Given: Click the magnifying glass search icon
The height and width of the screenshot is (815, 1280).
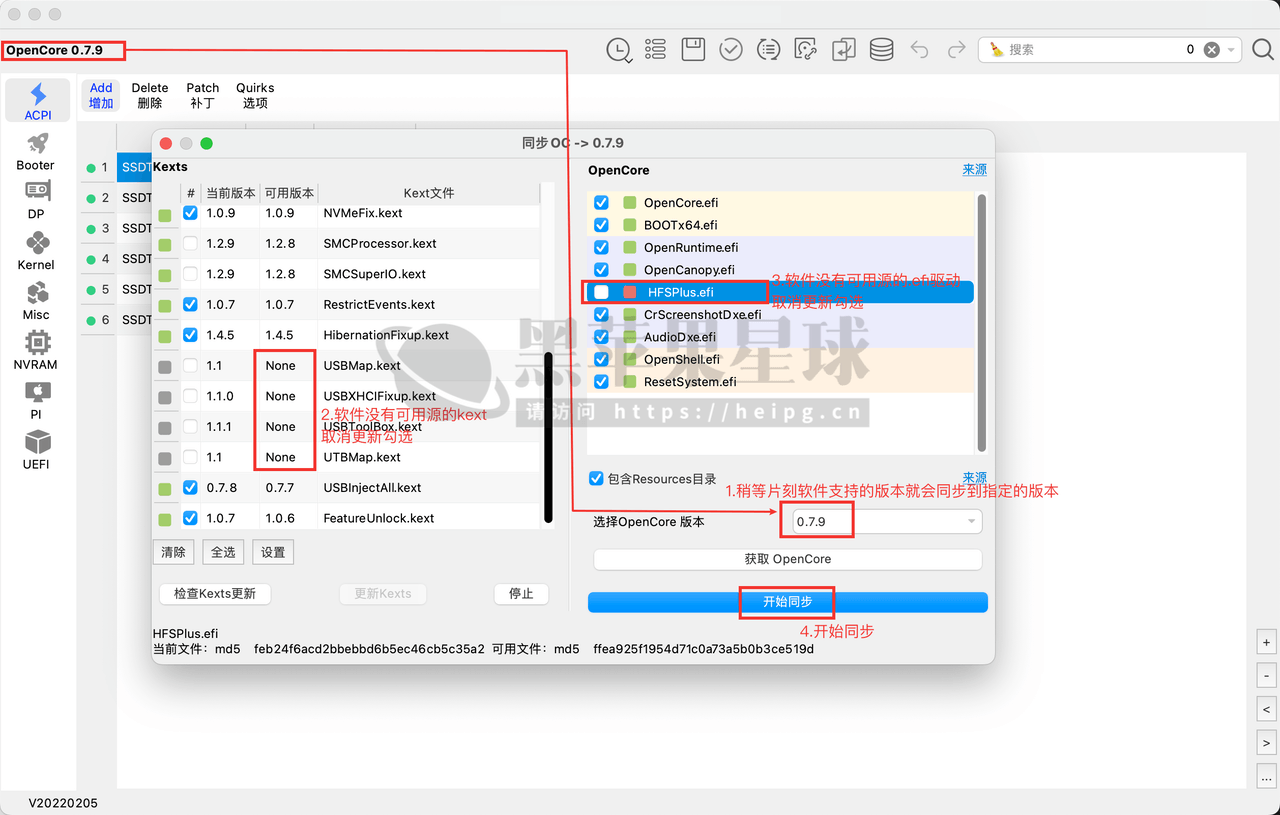Looking at the screenshot, I should pyautogui.click(x=1263, y=49).
